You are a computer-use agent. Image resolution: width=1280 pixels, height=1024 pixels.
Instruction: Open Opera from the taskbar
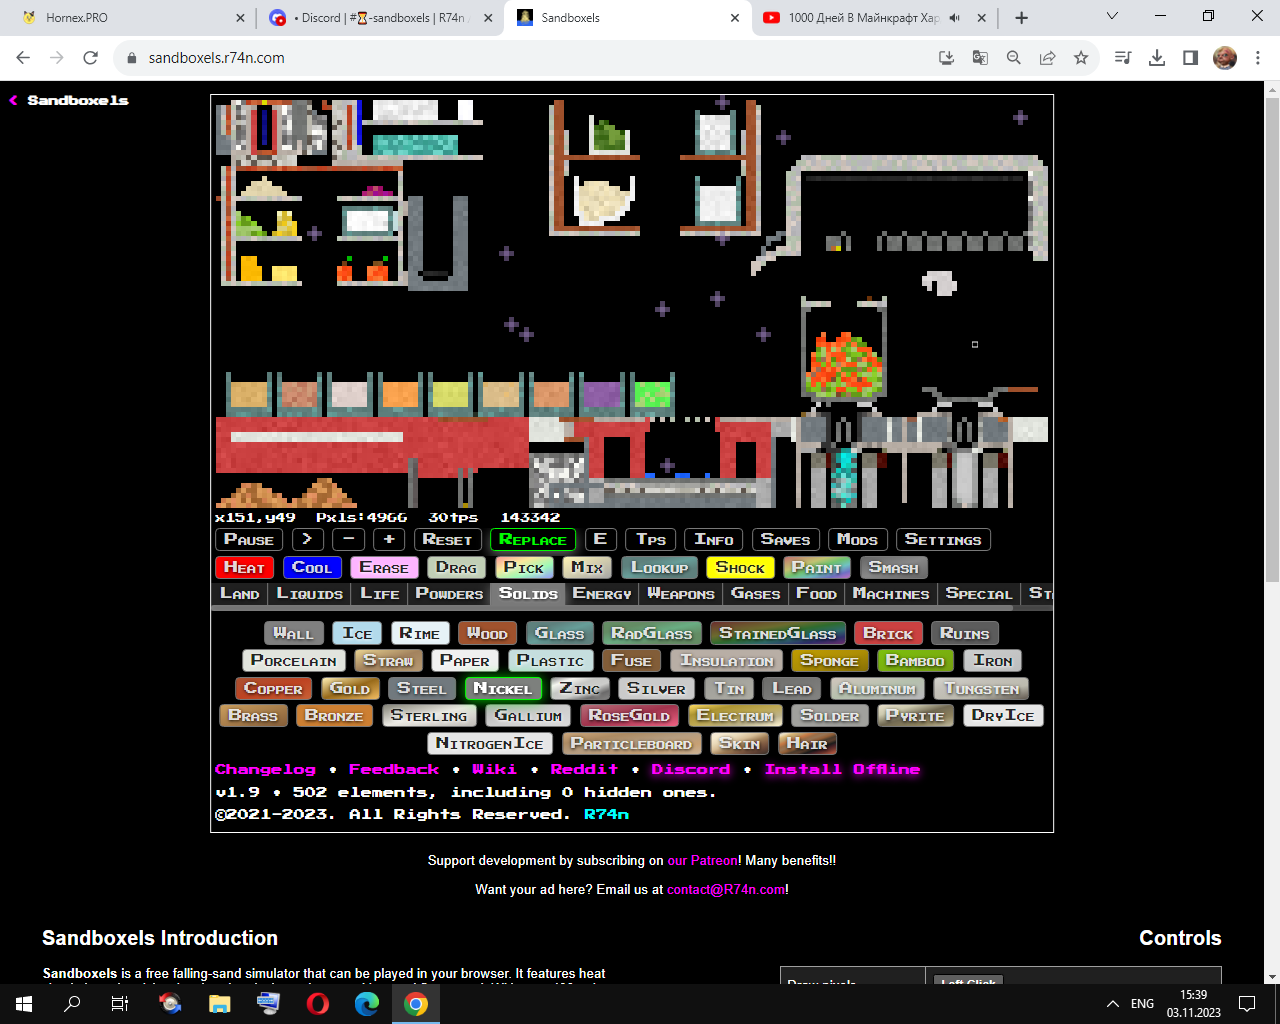(318, 1004)
